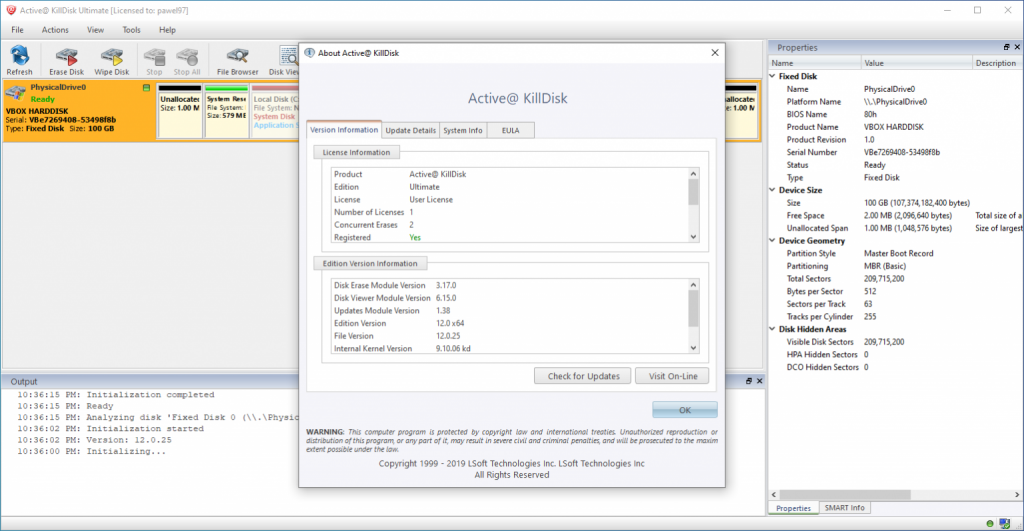This screenshot has height=531, width=1024.
Task: Collapse the Device Geometry group
Action: point(773,240)
